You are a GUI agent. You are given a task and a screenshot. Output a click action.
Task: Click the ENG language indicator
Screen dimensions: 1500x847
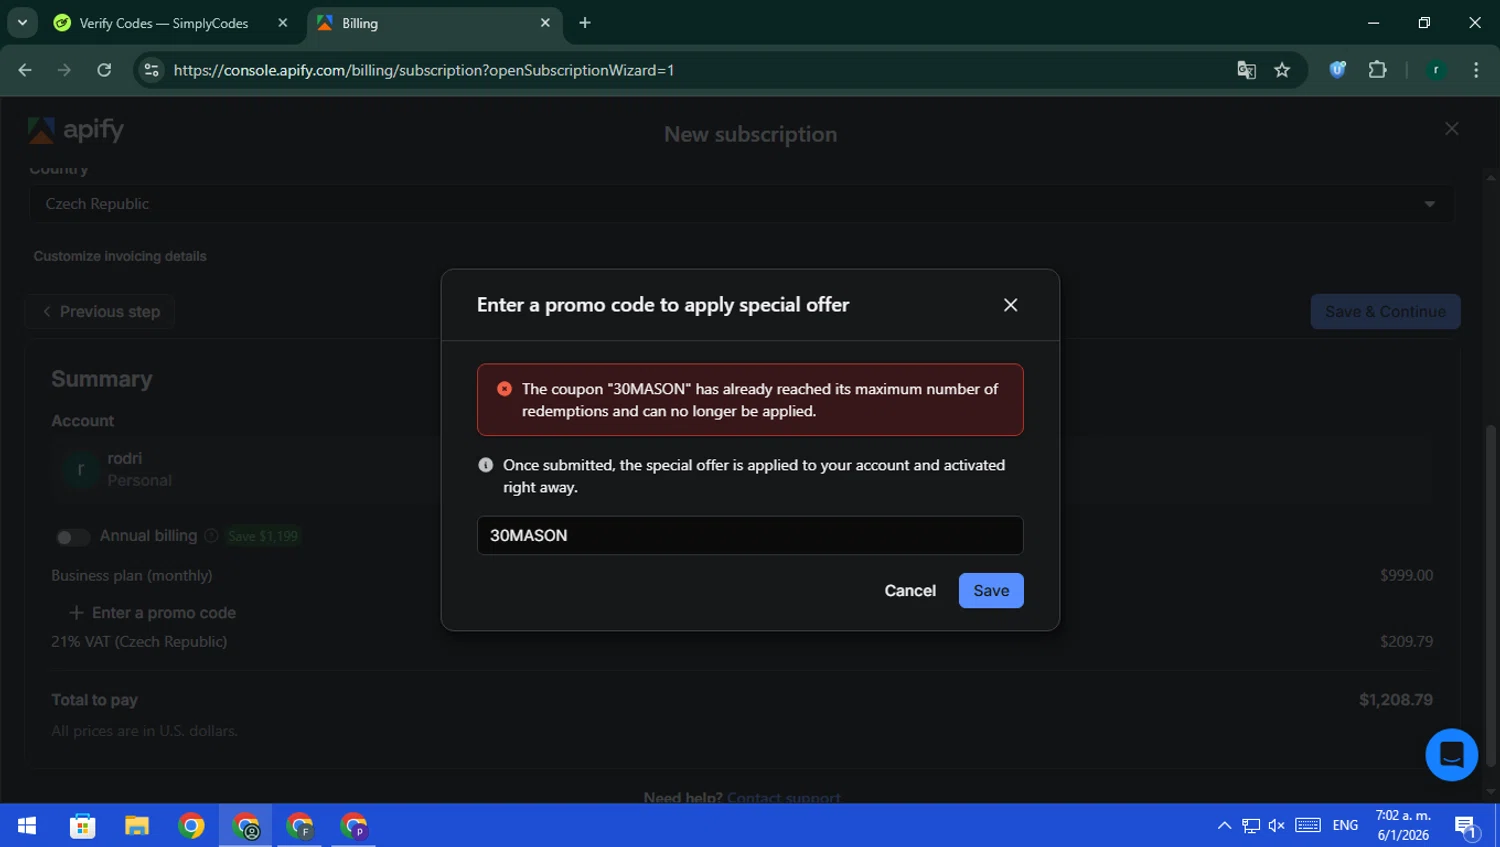[x=1345, y=826]
